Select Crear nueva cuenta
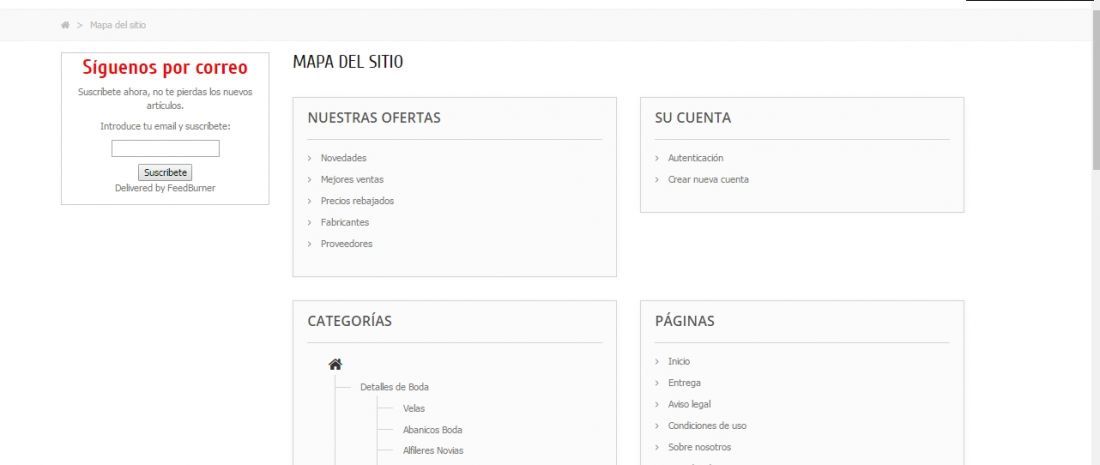Screen dimensions: 1100x465 click(x=708, y=180)
